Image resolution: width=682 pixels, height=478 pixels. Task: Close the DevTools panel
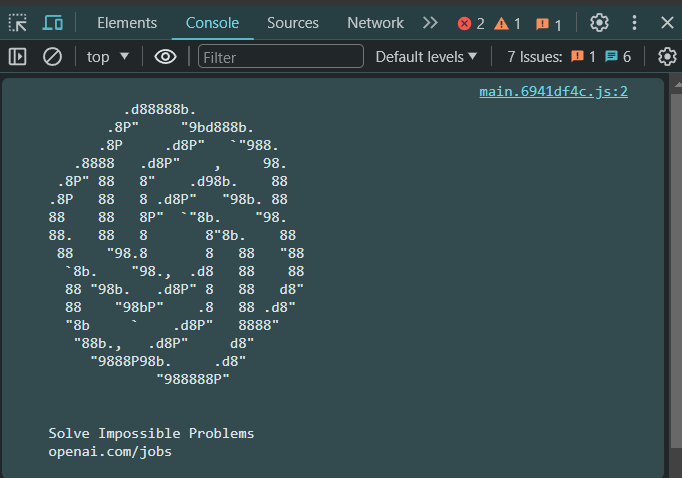click(x=667, y=23)
